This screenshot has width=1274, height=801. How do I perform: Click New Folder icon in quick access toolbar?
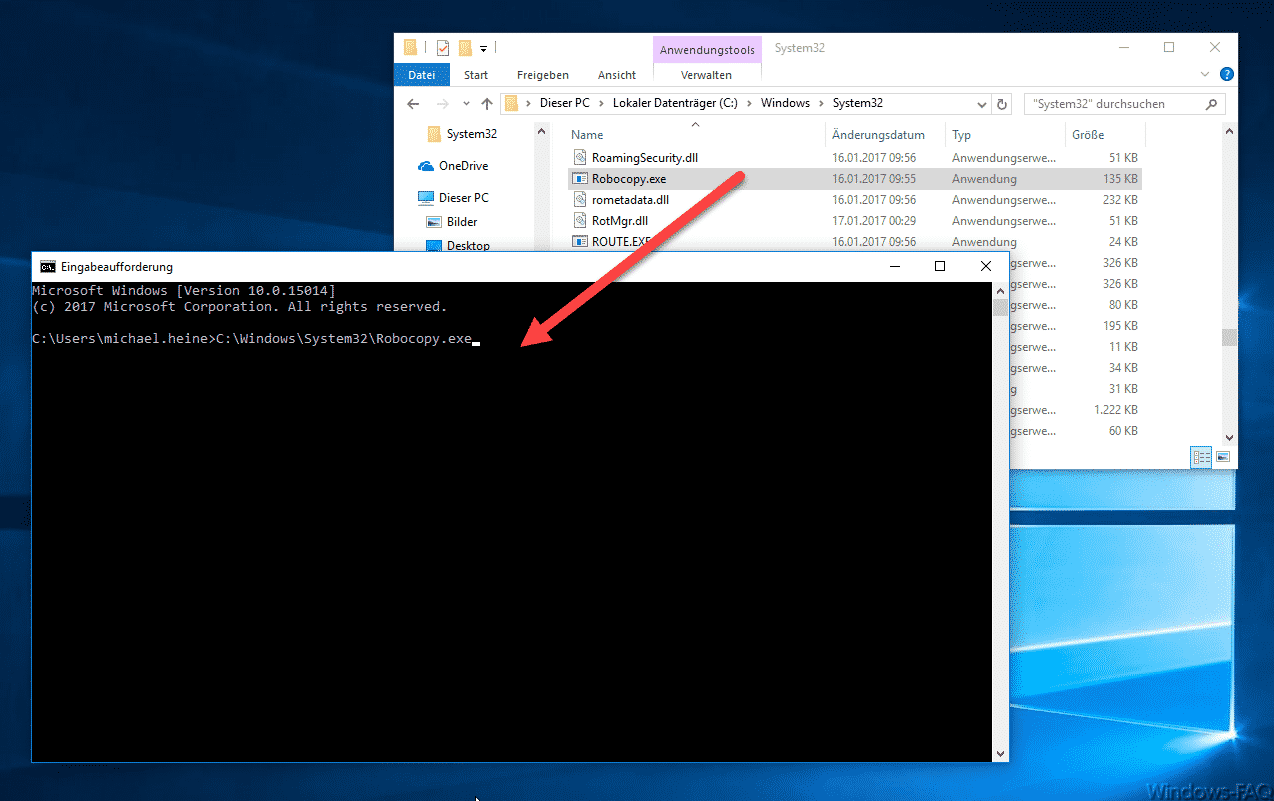pyautogui.click(x=465, y=47)
